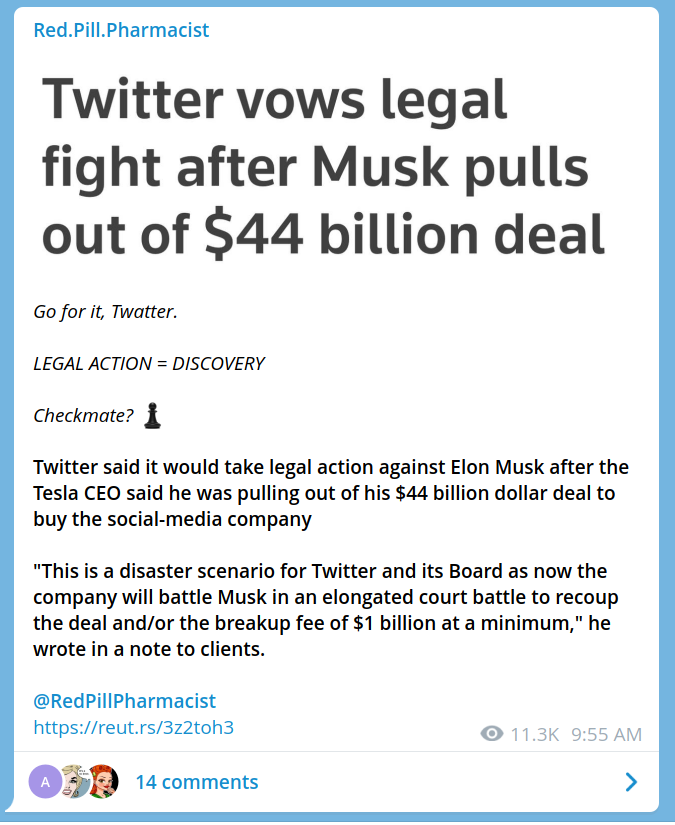Click the "$44 billion deal" headline line
This screenshot has width=675, height=825.
click(323, 232)
